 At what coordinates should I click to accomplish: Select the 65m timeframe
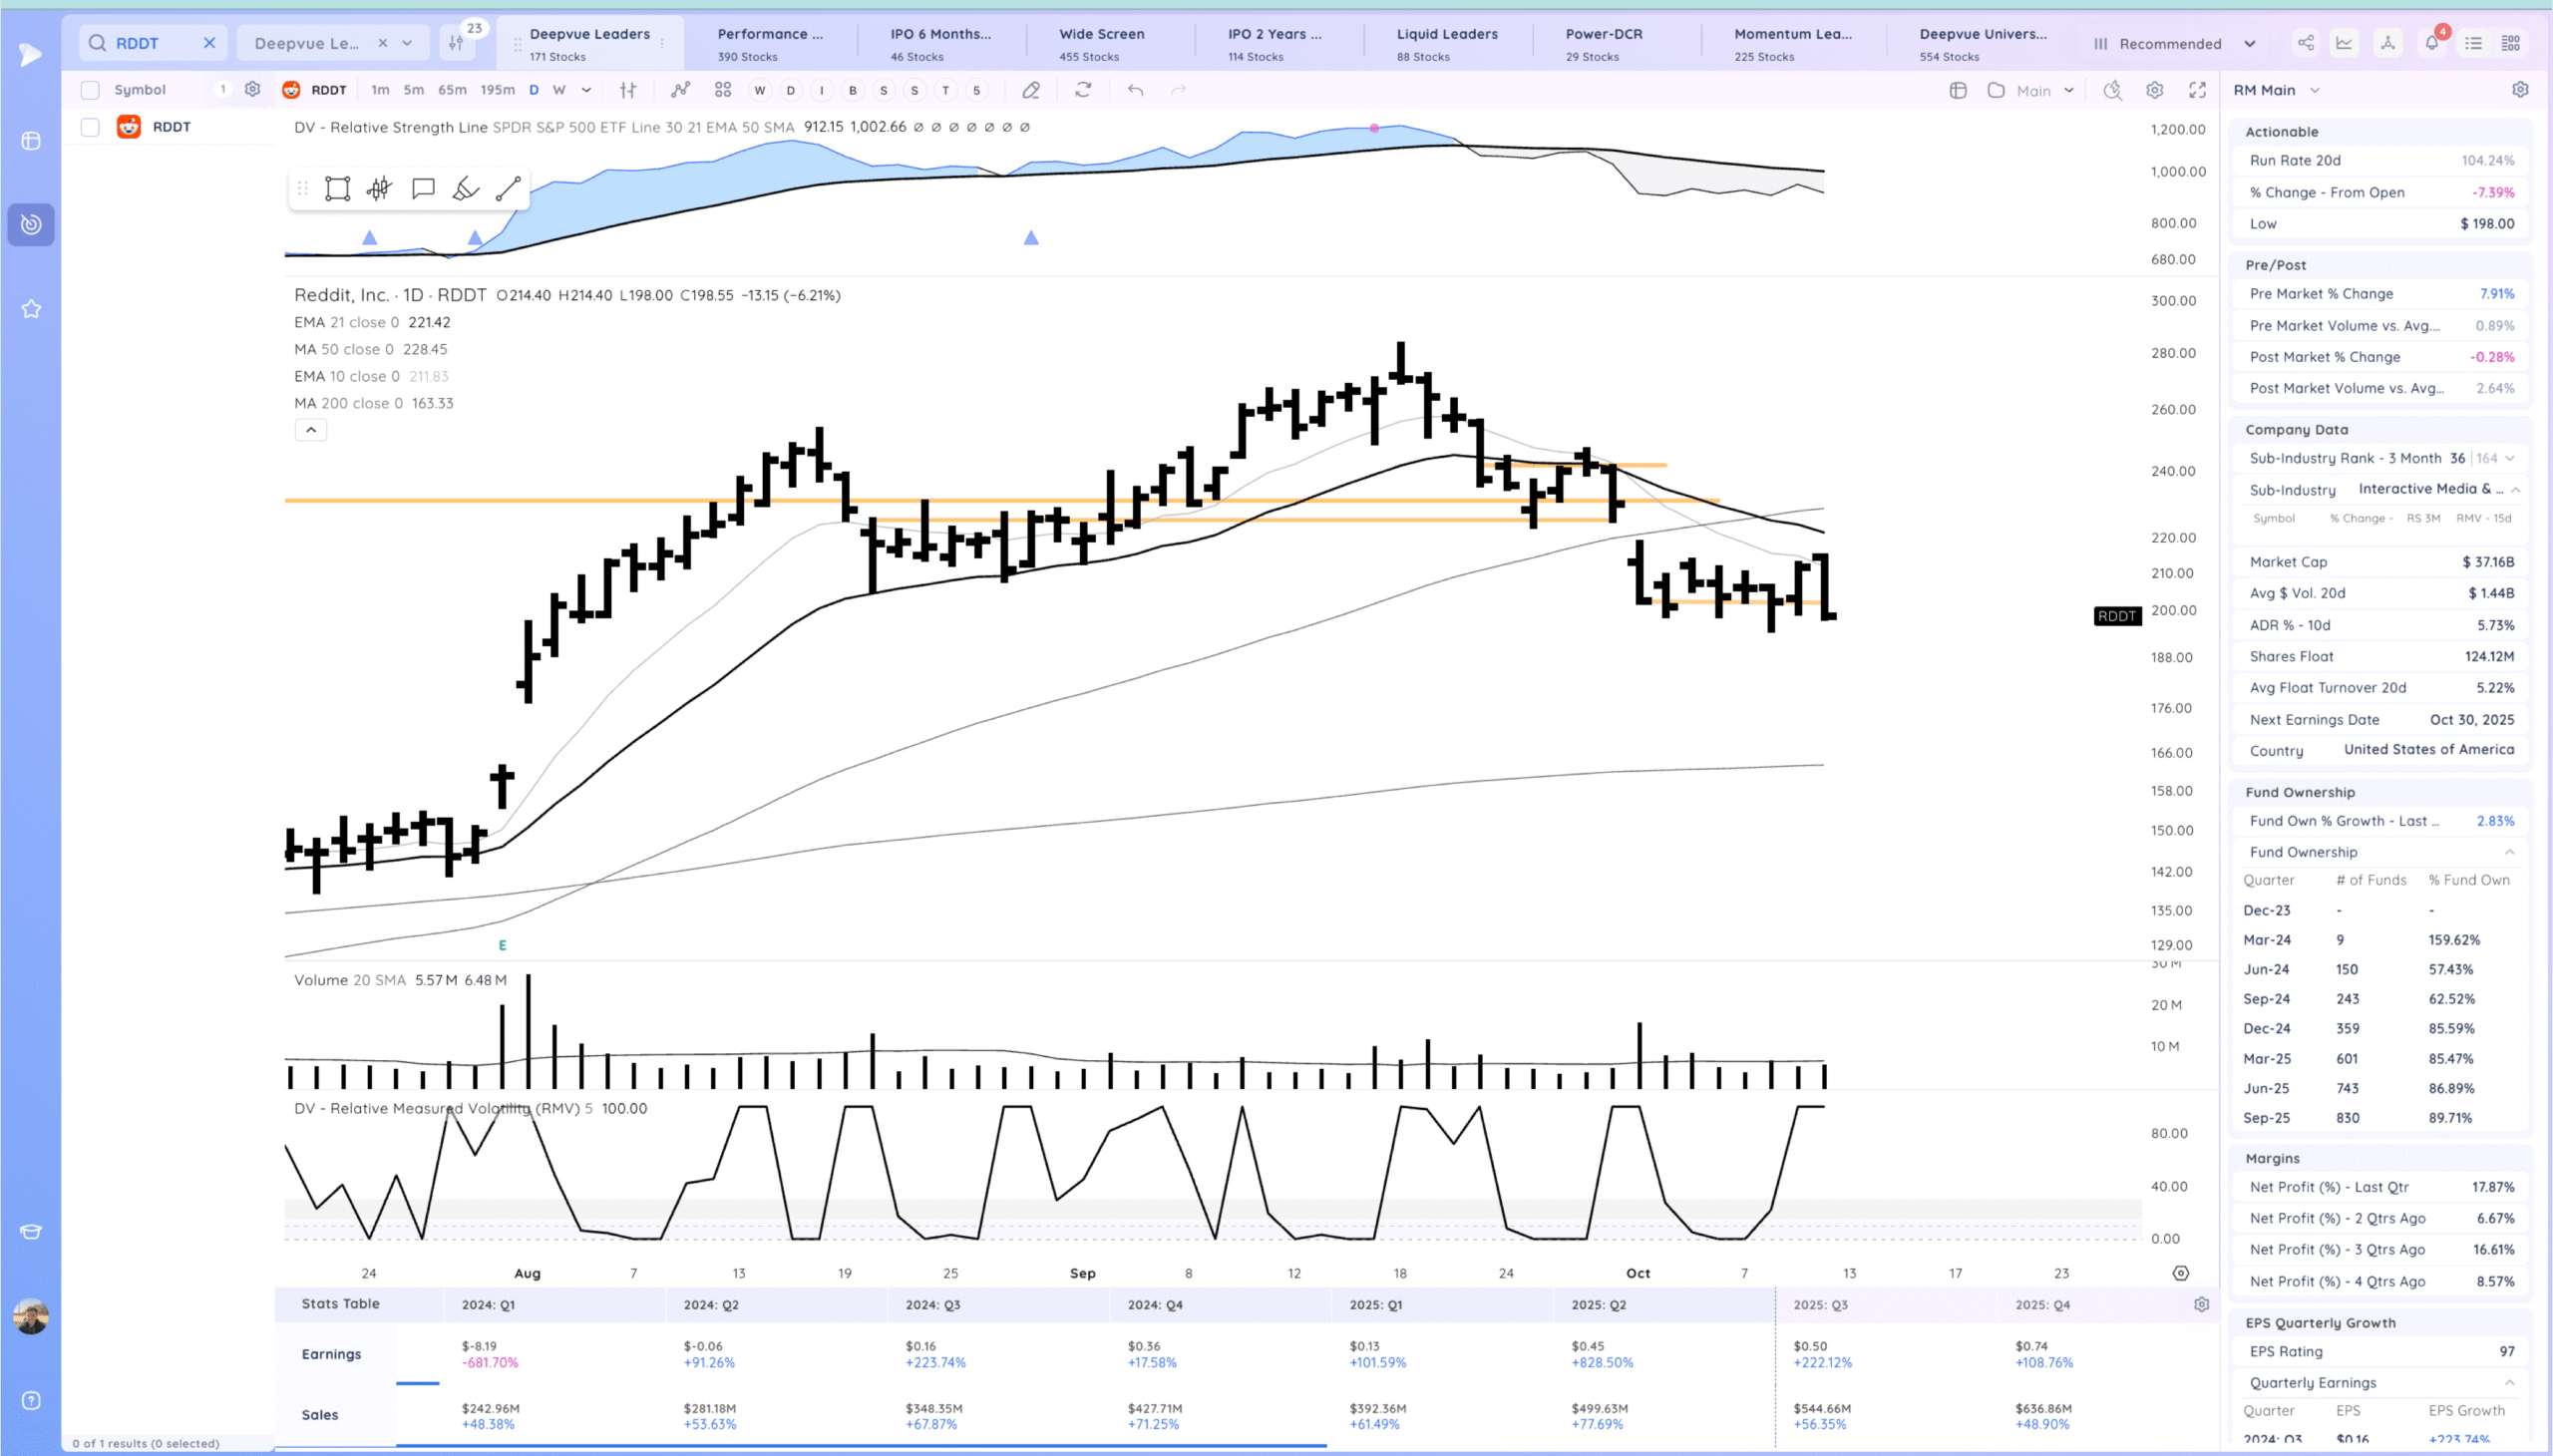pyautogui.click(x=452, y=90)
